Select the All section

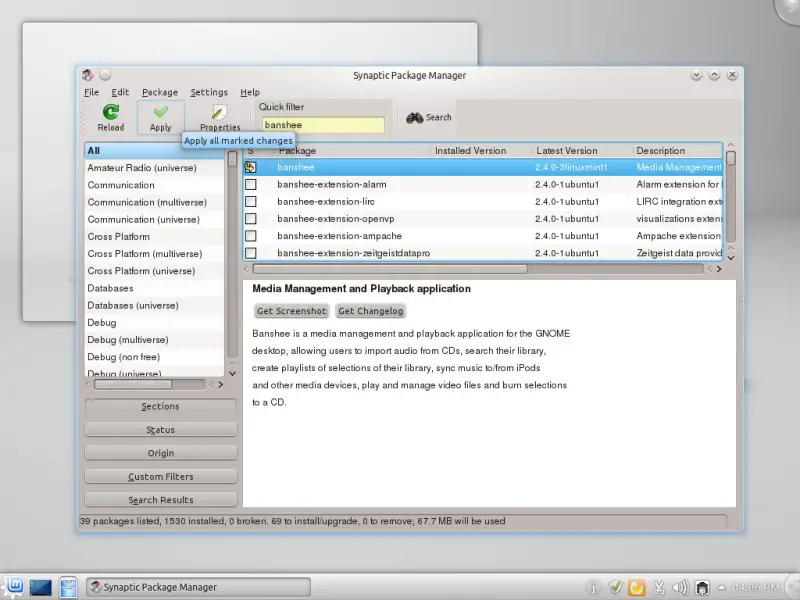pos(154,151)
